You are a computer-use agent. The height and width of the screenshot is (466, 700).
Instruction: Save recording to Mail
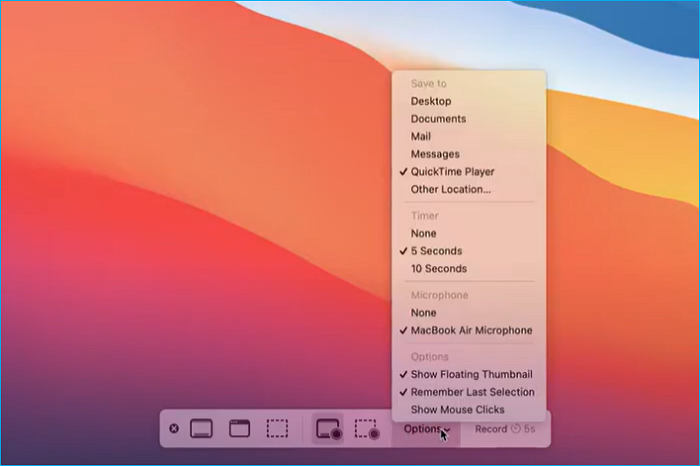pos(421,136)
